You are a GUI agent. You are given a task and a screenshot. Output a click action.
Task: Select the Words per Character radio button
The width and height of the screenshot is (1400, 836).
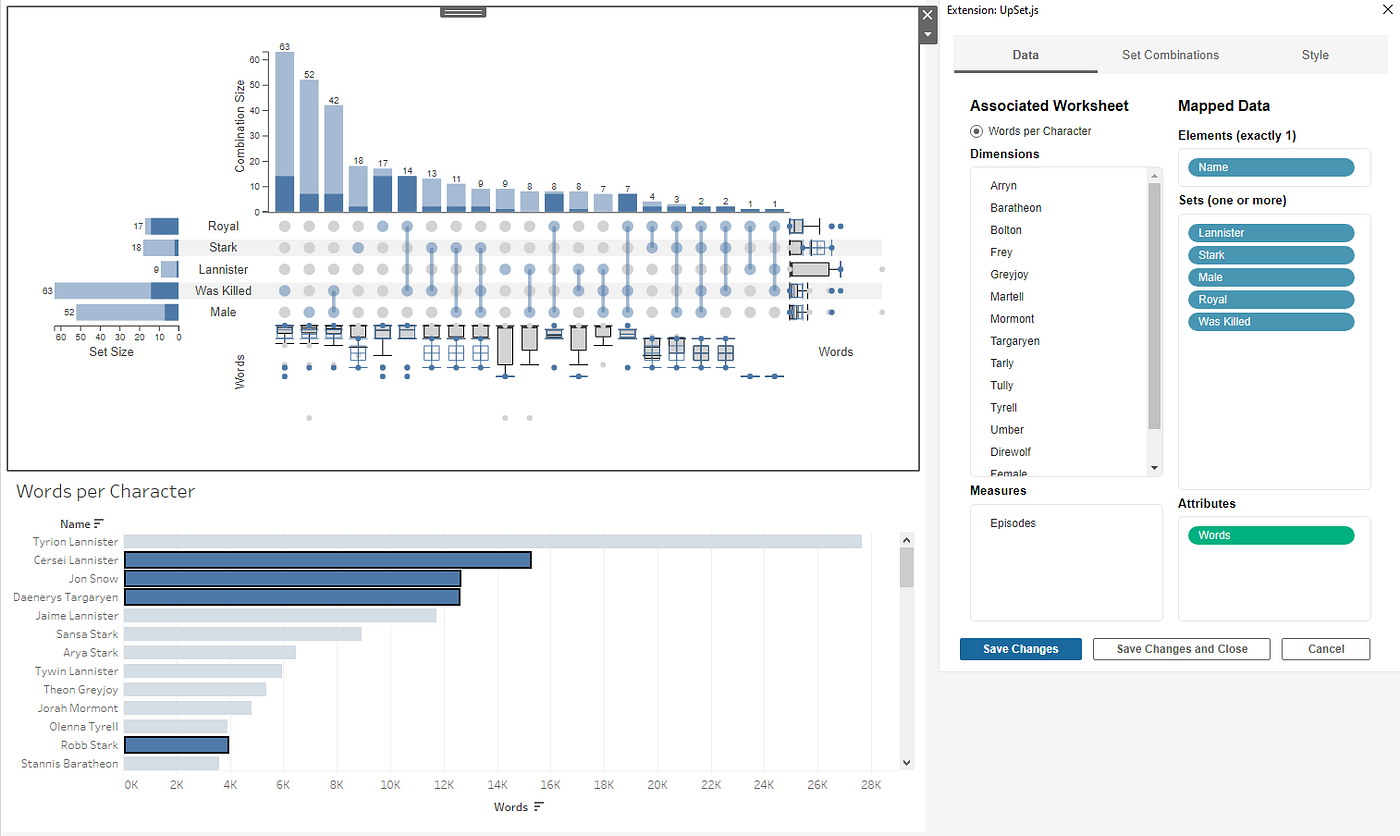point(975,131)
